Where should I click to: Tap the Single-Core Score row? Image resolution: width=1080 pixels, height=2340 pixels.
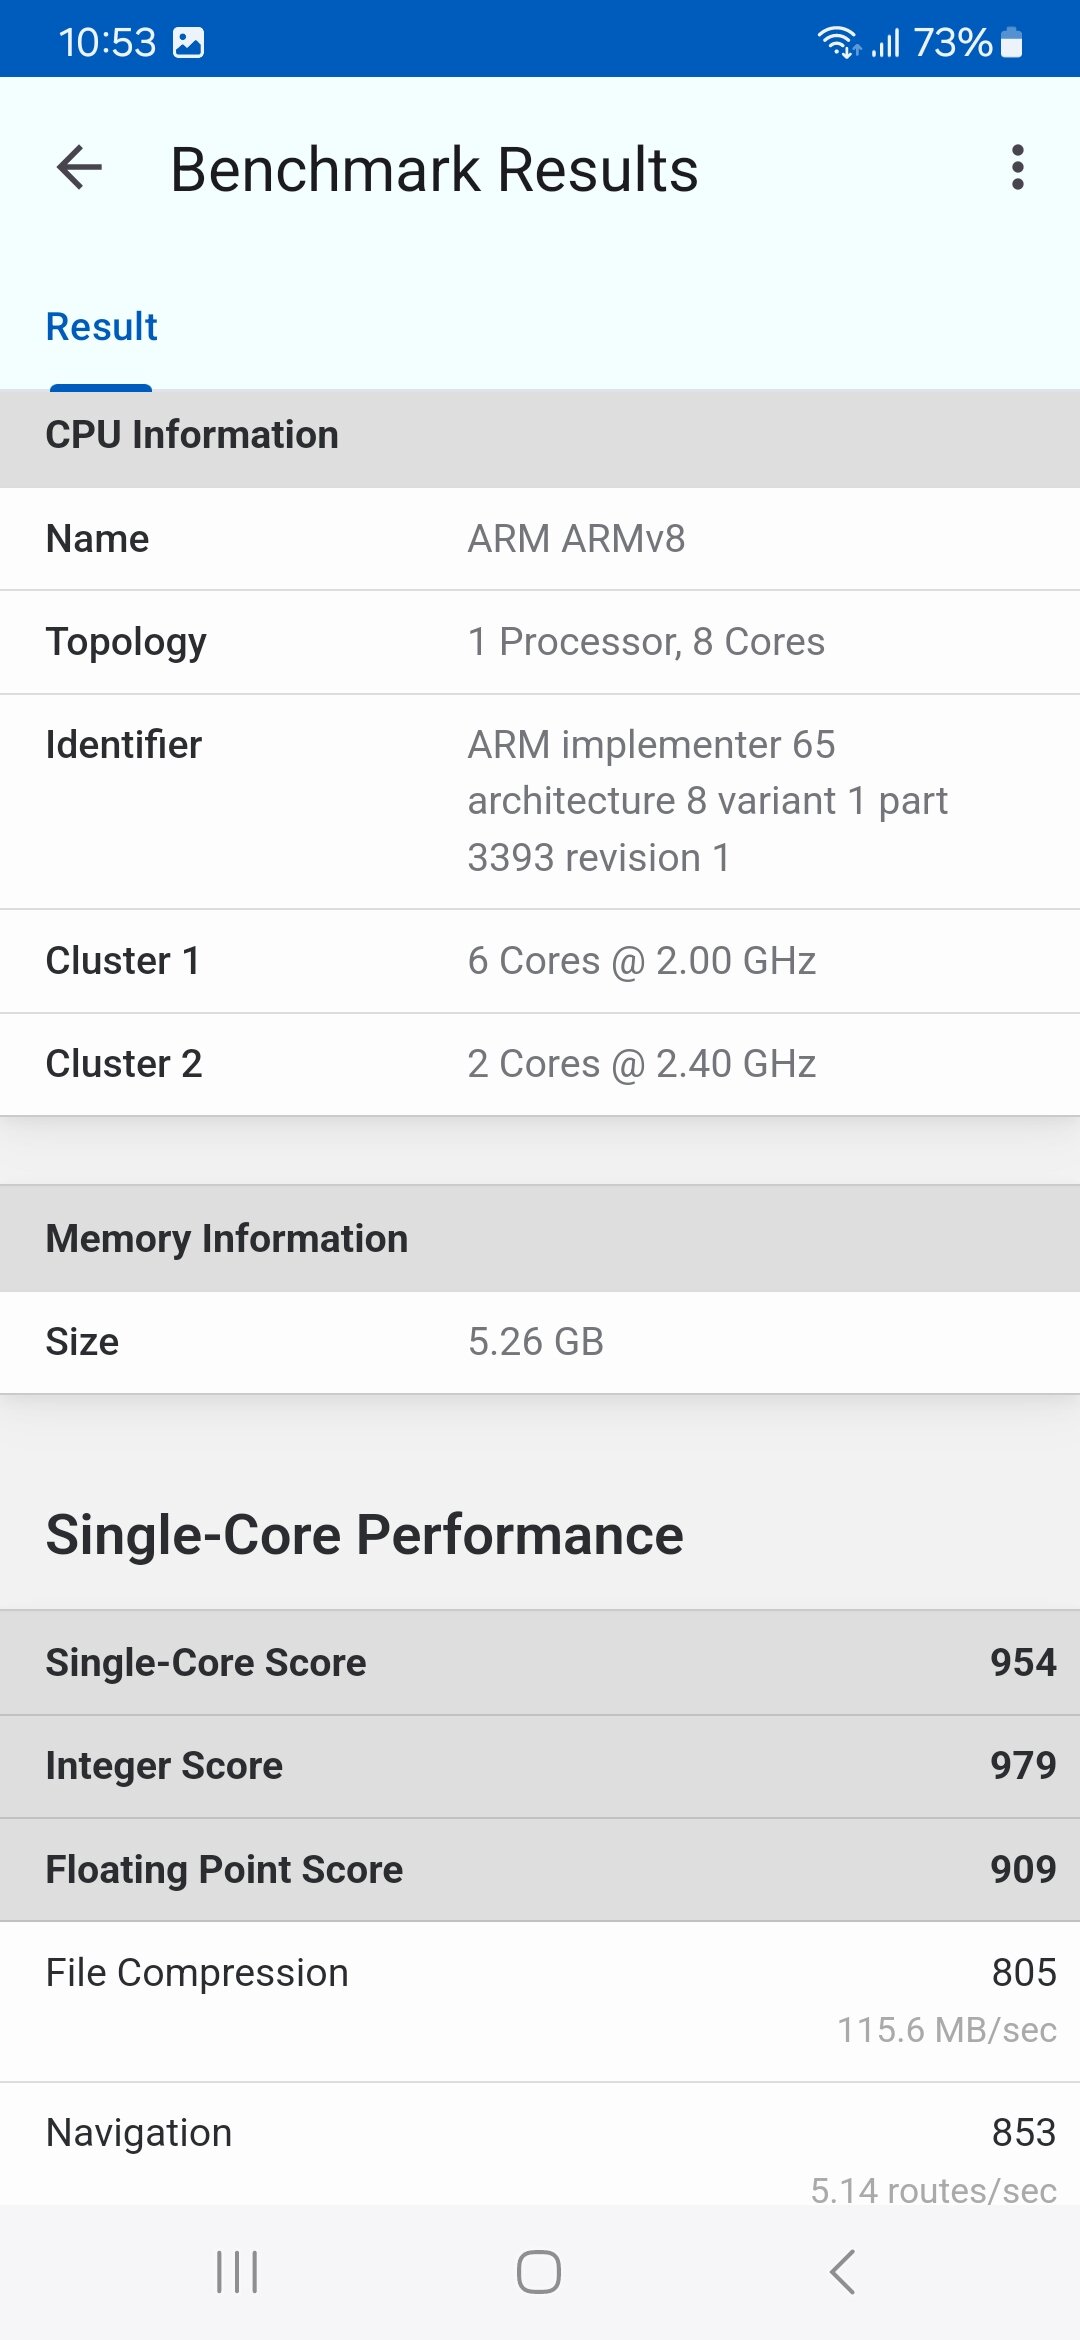[540, 1663]
